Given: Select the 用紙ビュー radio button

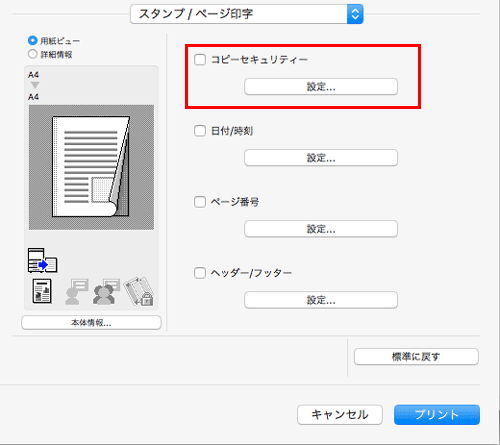Looking at the screenshot, I should 32,41.
